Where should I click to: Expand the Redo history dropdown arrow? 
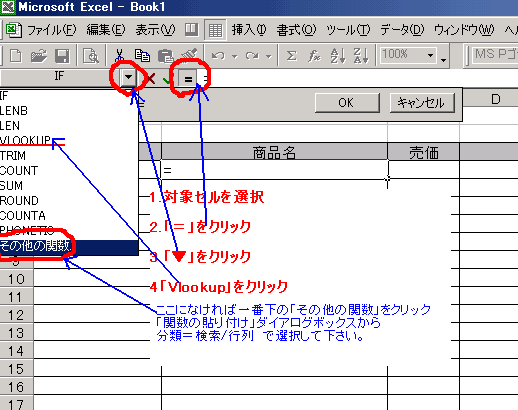(x=269, y=56)
